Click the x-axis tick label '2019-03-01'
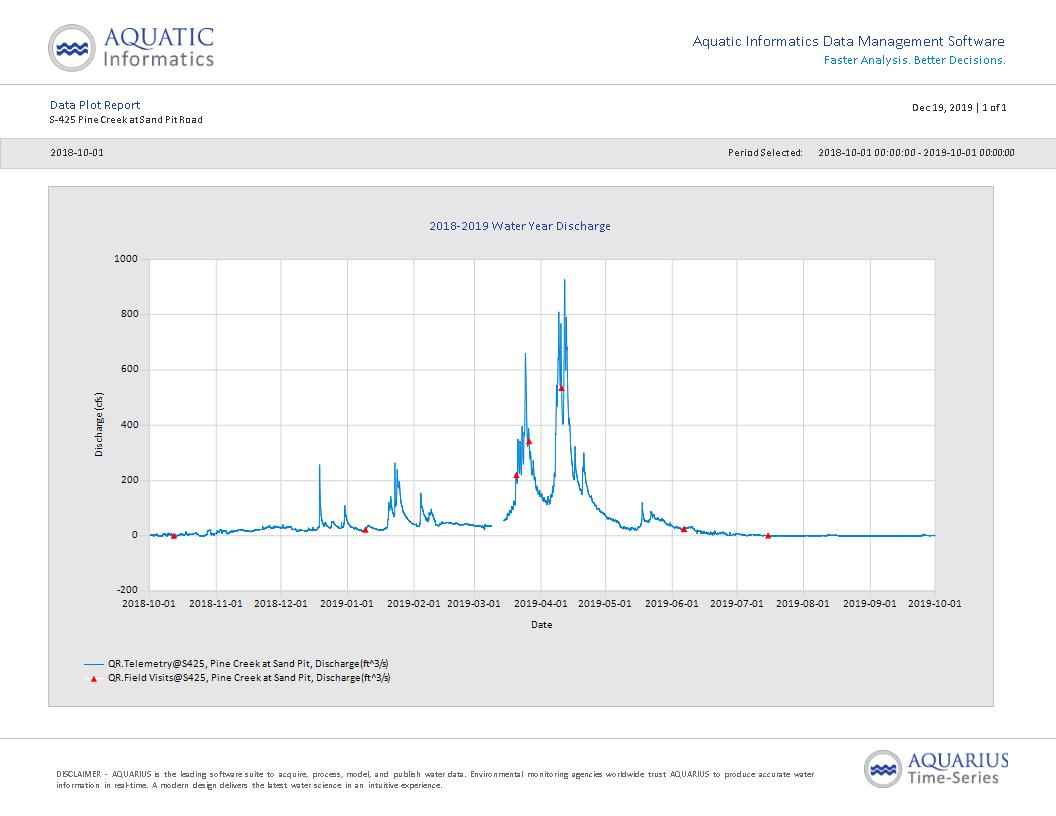The height and width of the screenshot is (816, 1056). coord(474,603)
